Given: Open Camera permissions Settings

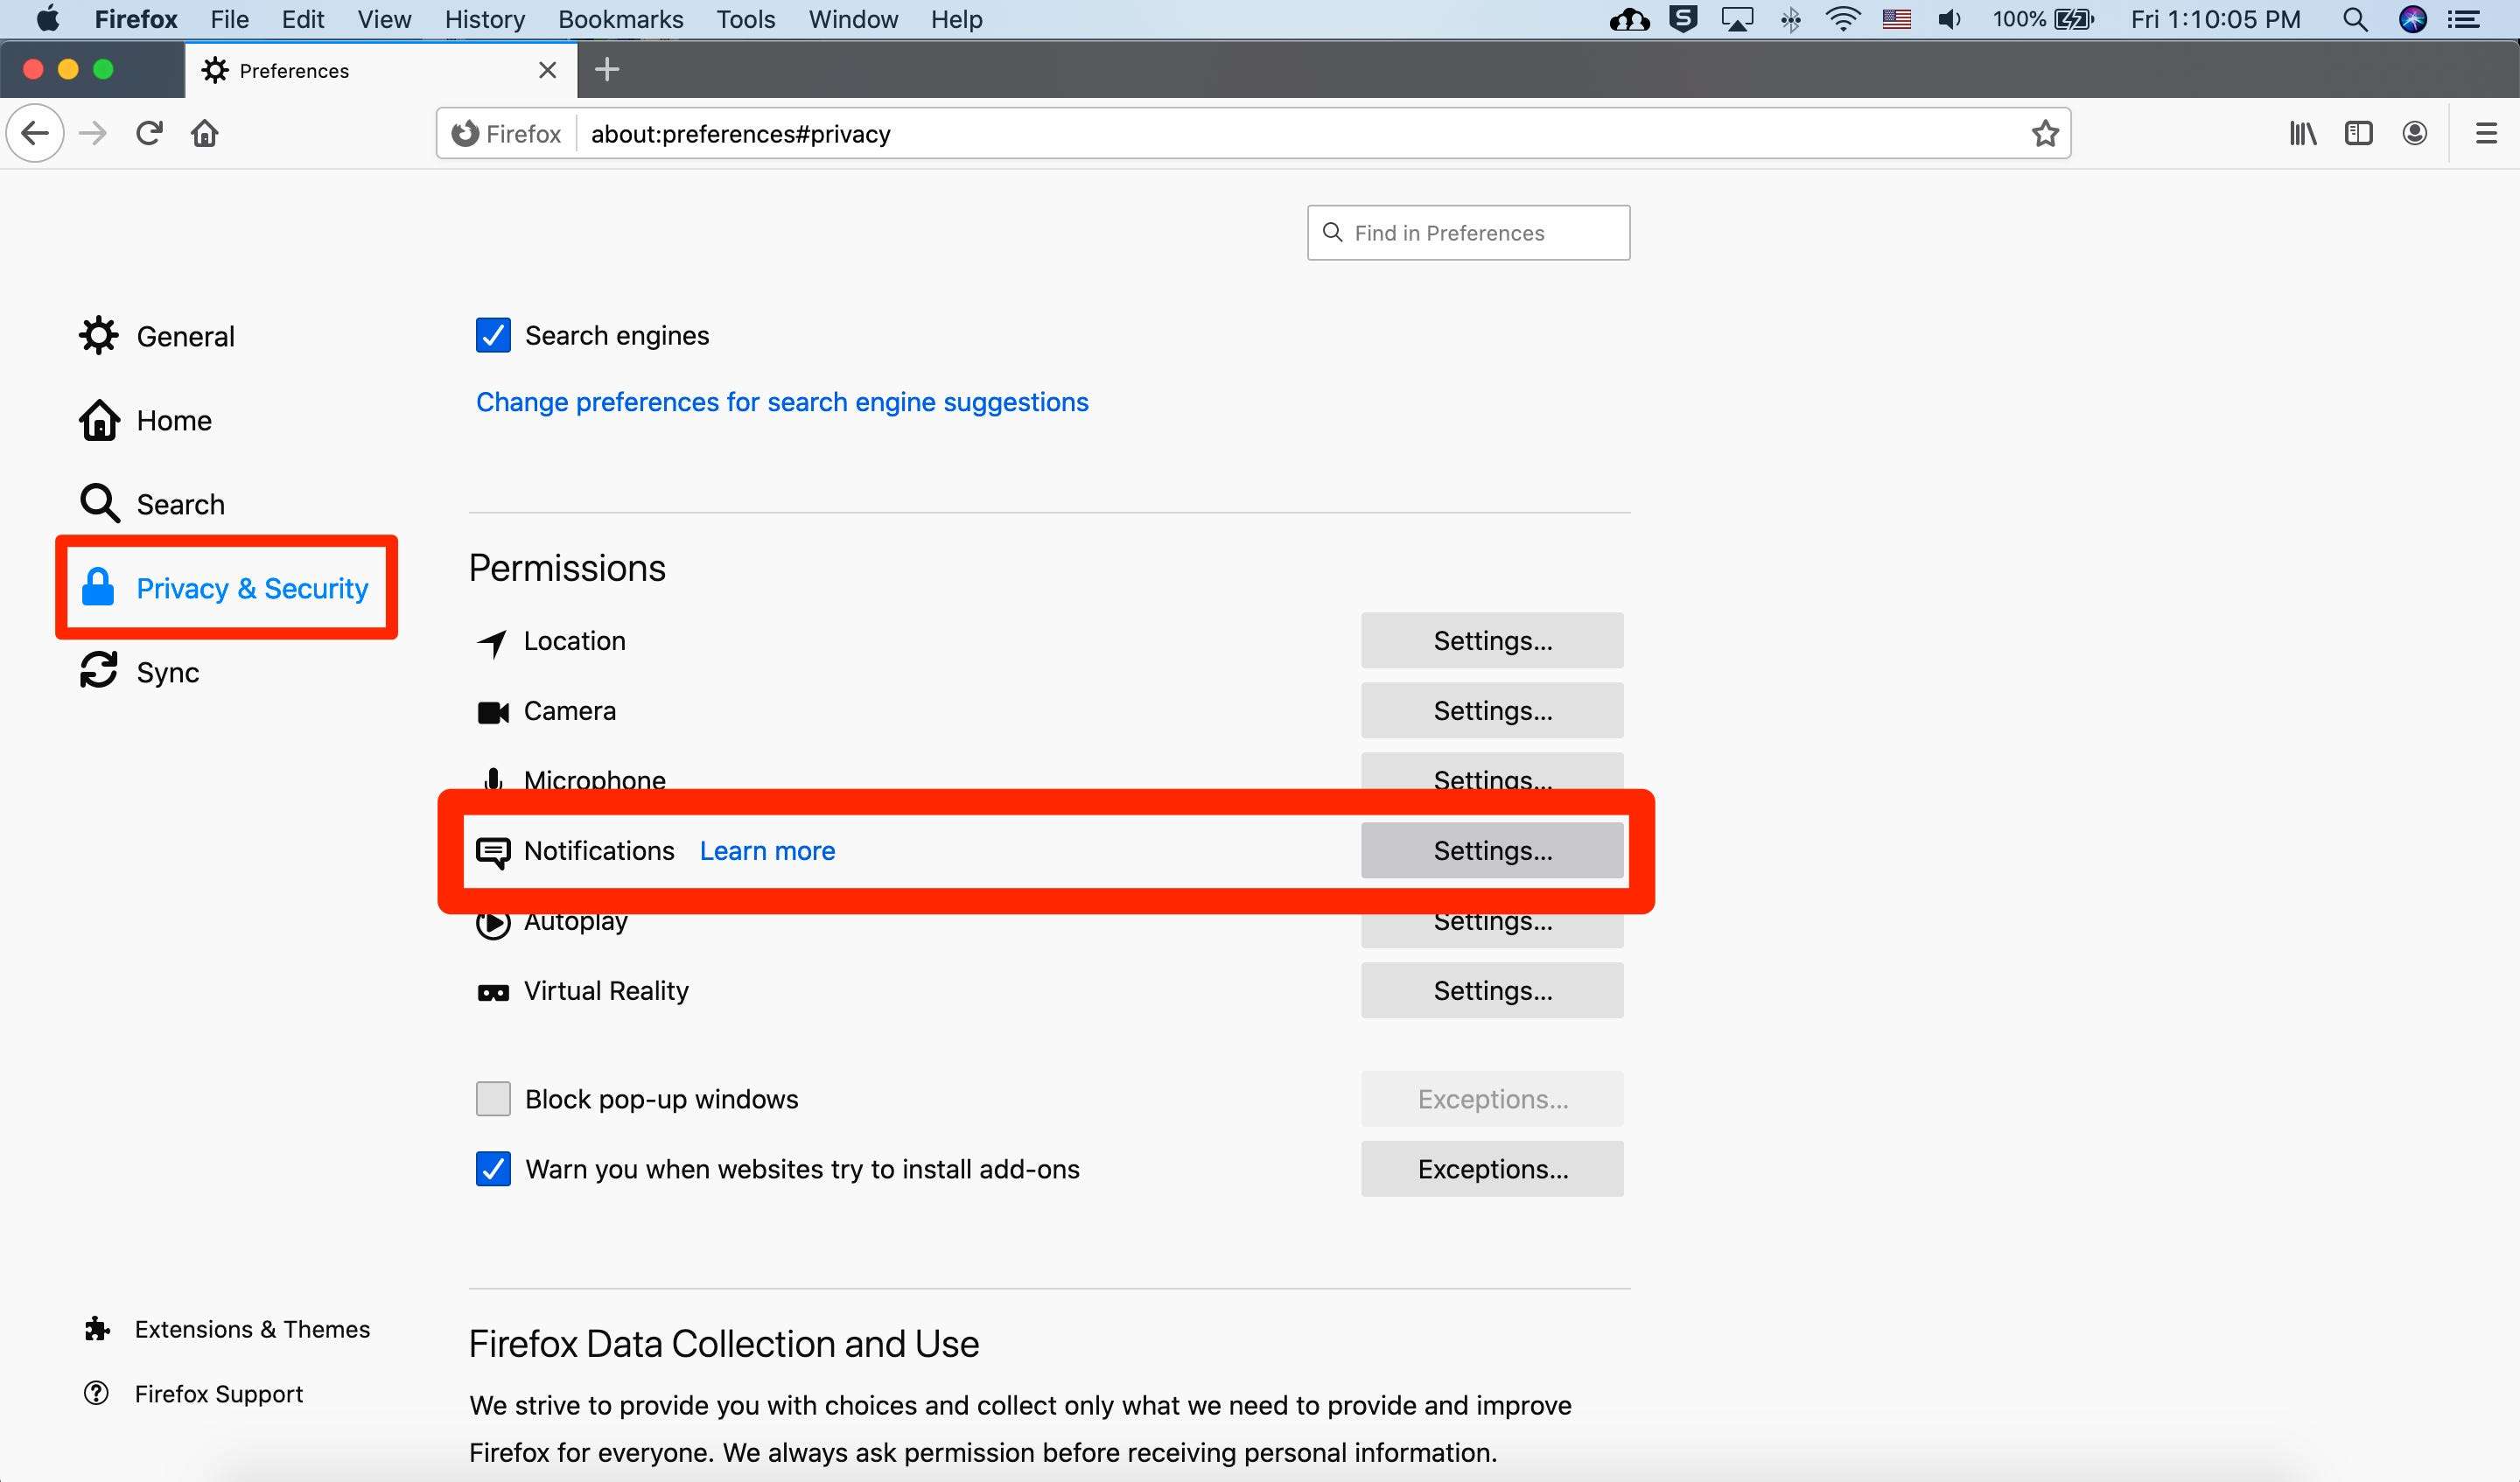Looking at the screenshot, I should pyautogui.click(x=1493, y=711).
